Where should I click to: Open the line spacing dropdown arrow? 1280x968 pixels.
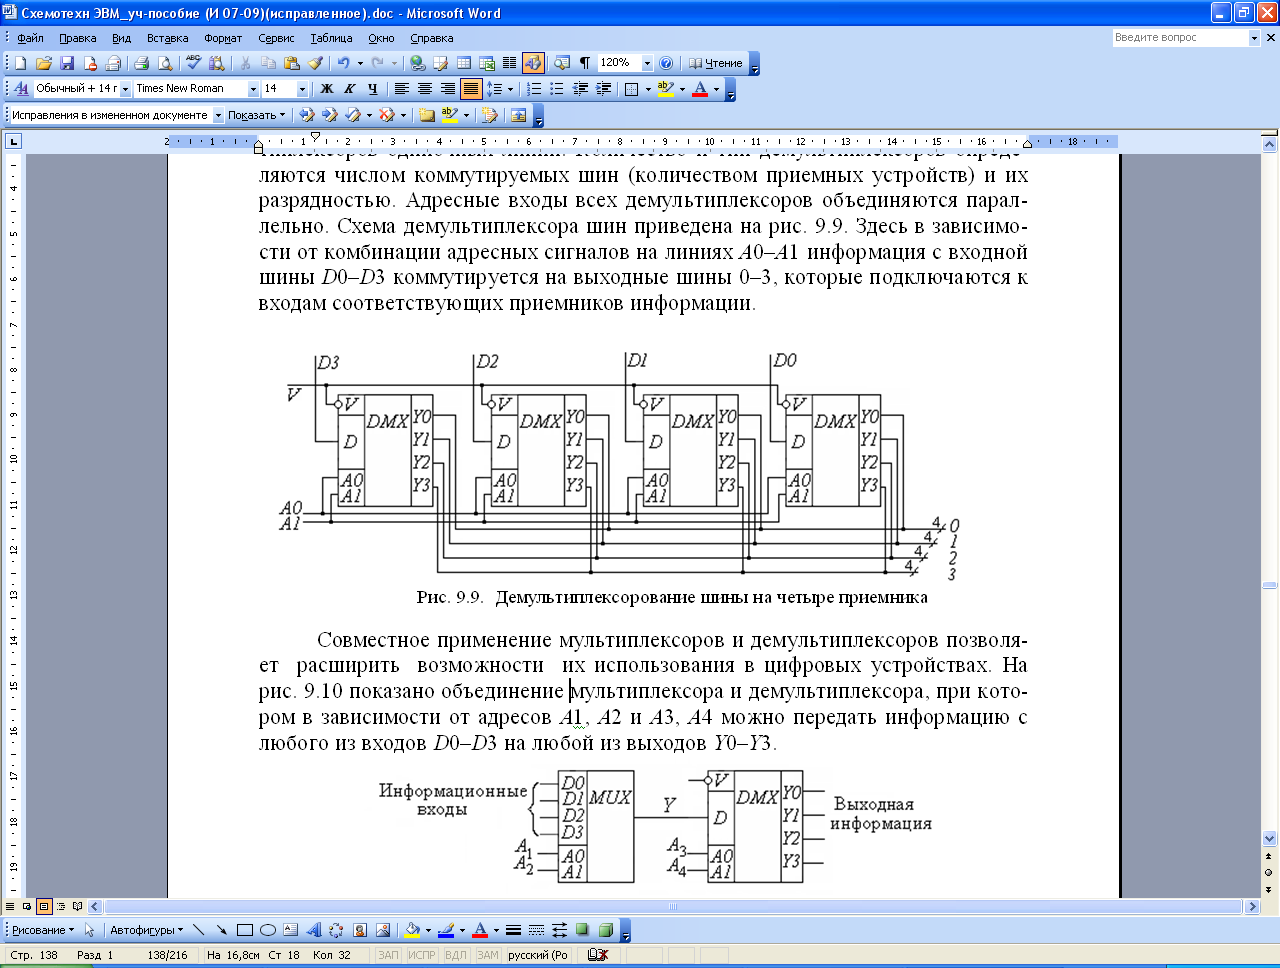(510, 89)
